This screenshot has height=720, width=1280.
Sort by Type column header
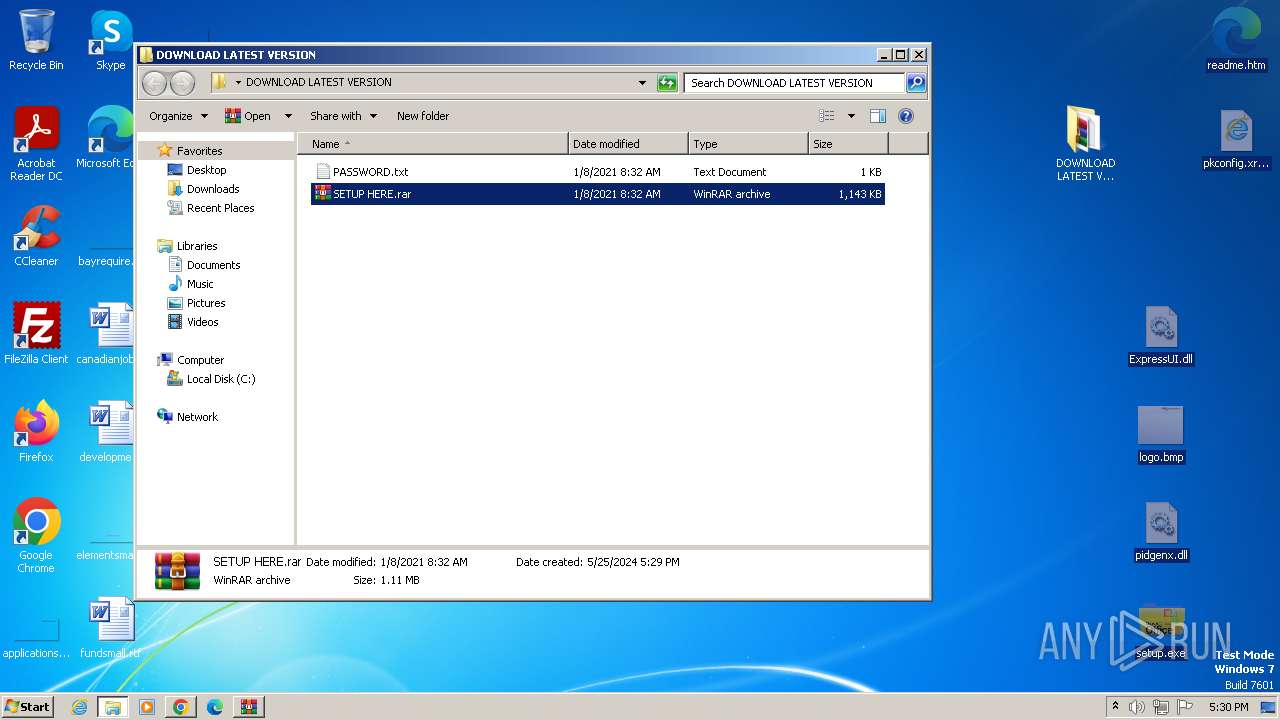tap(748, 144)
